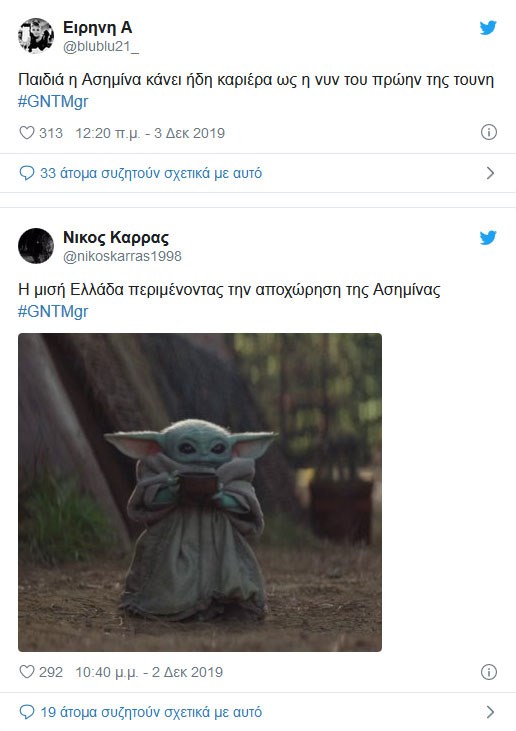Click the 10:40 μ.μ. - 2 Δεκ 2019 timestamp
Viewport: 516px width, 731px height.
click(x=149, y=672)
